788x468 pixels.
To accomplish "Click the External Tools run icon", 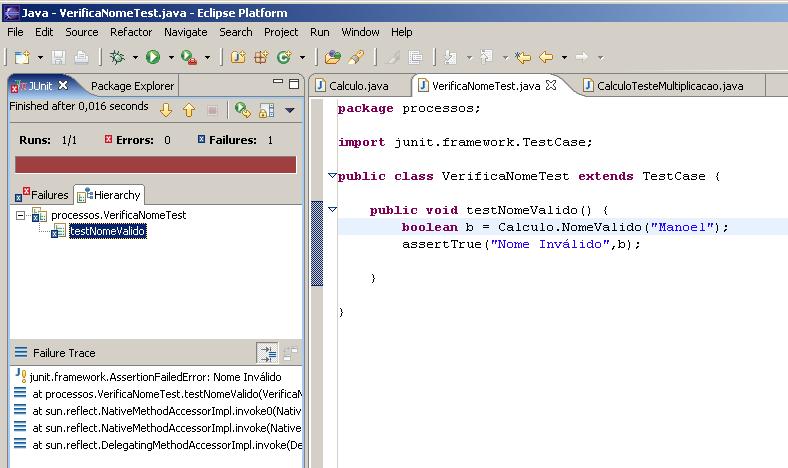I will click(189, 57).
